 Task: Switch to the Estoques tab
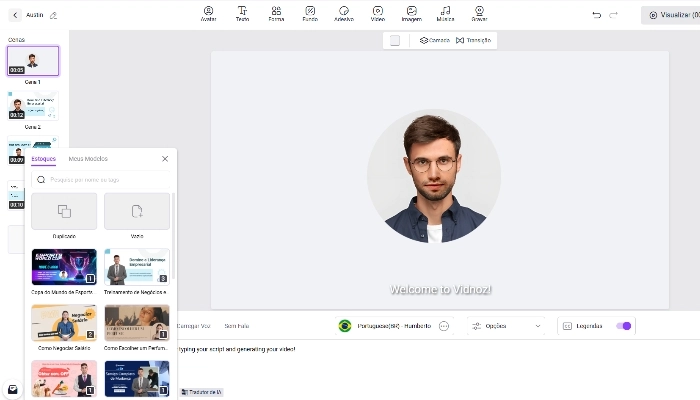click(x=43, y=159)
